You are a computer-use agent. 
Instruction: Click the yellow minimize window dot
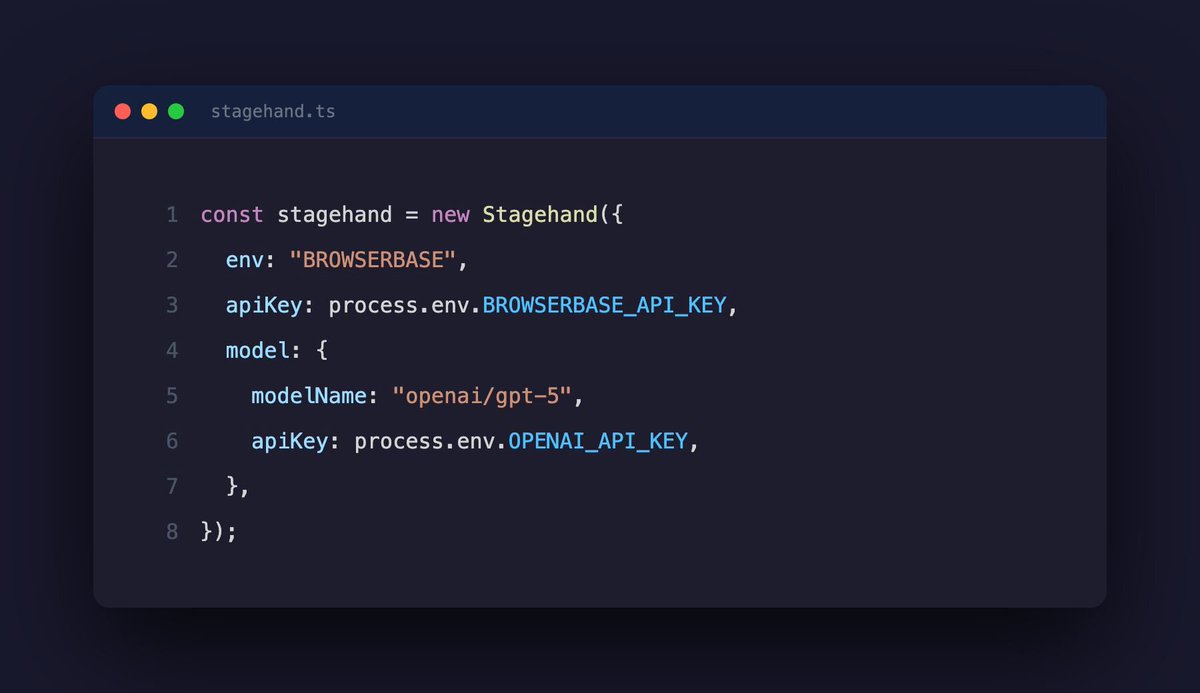coord(149,111)
